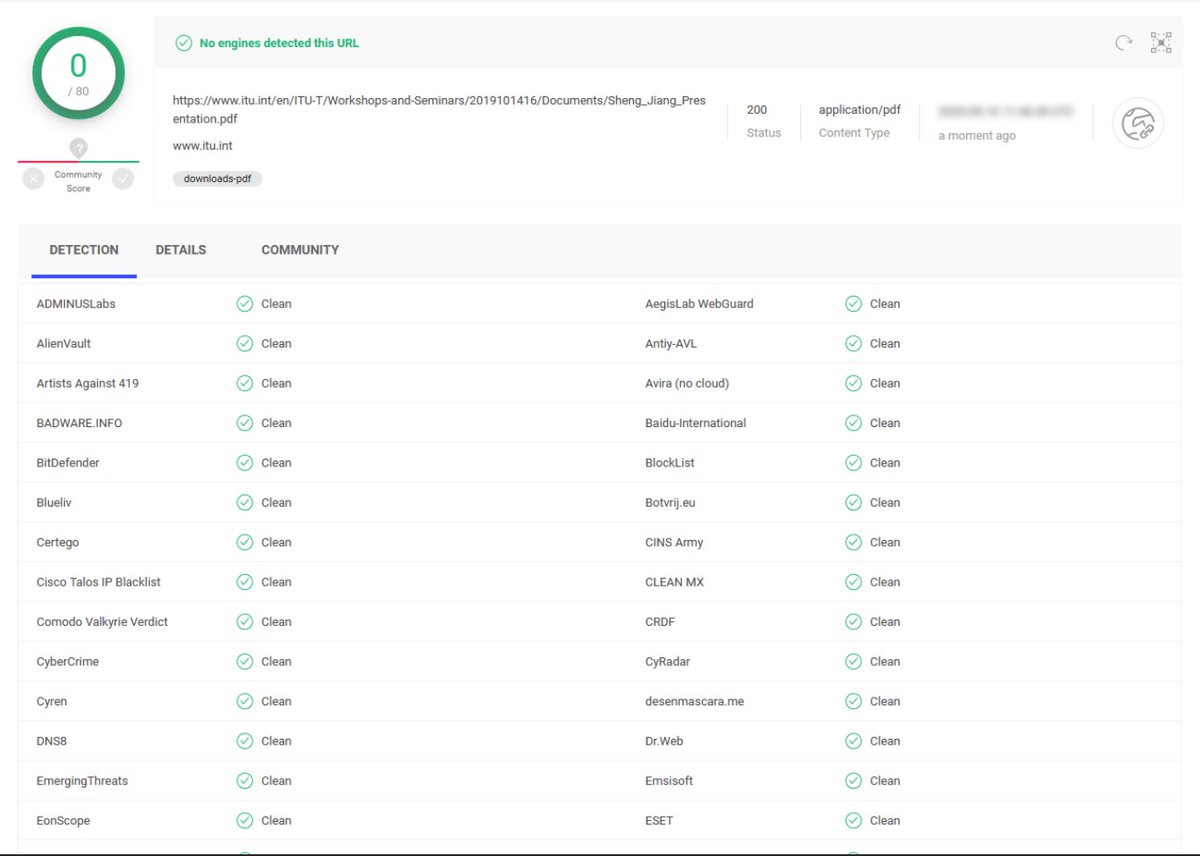The image size is (1200, 856).
Task: Click the application/pdf content type
Action: 859,110
